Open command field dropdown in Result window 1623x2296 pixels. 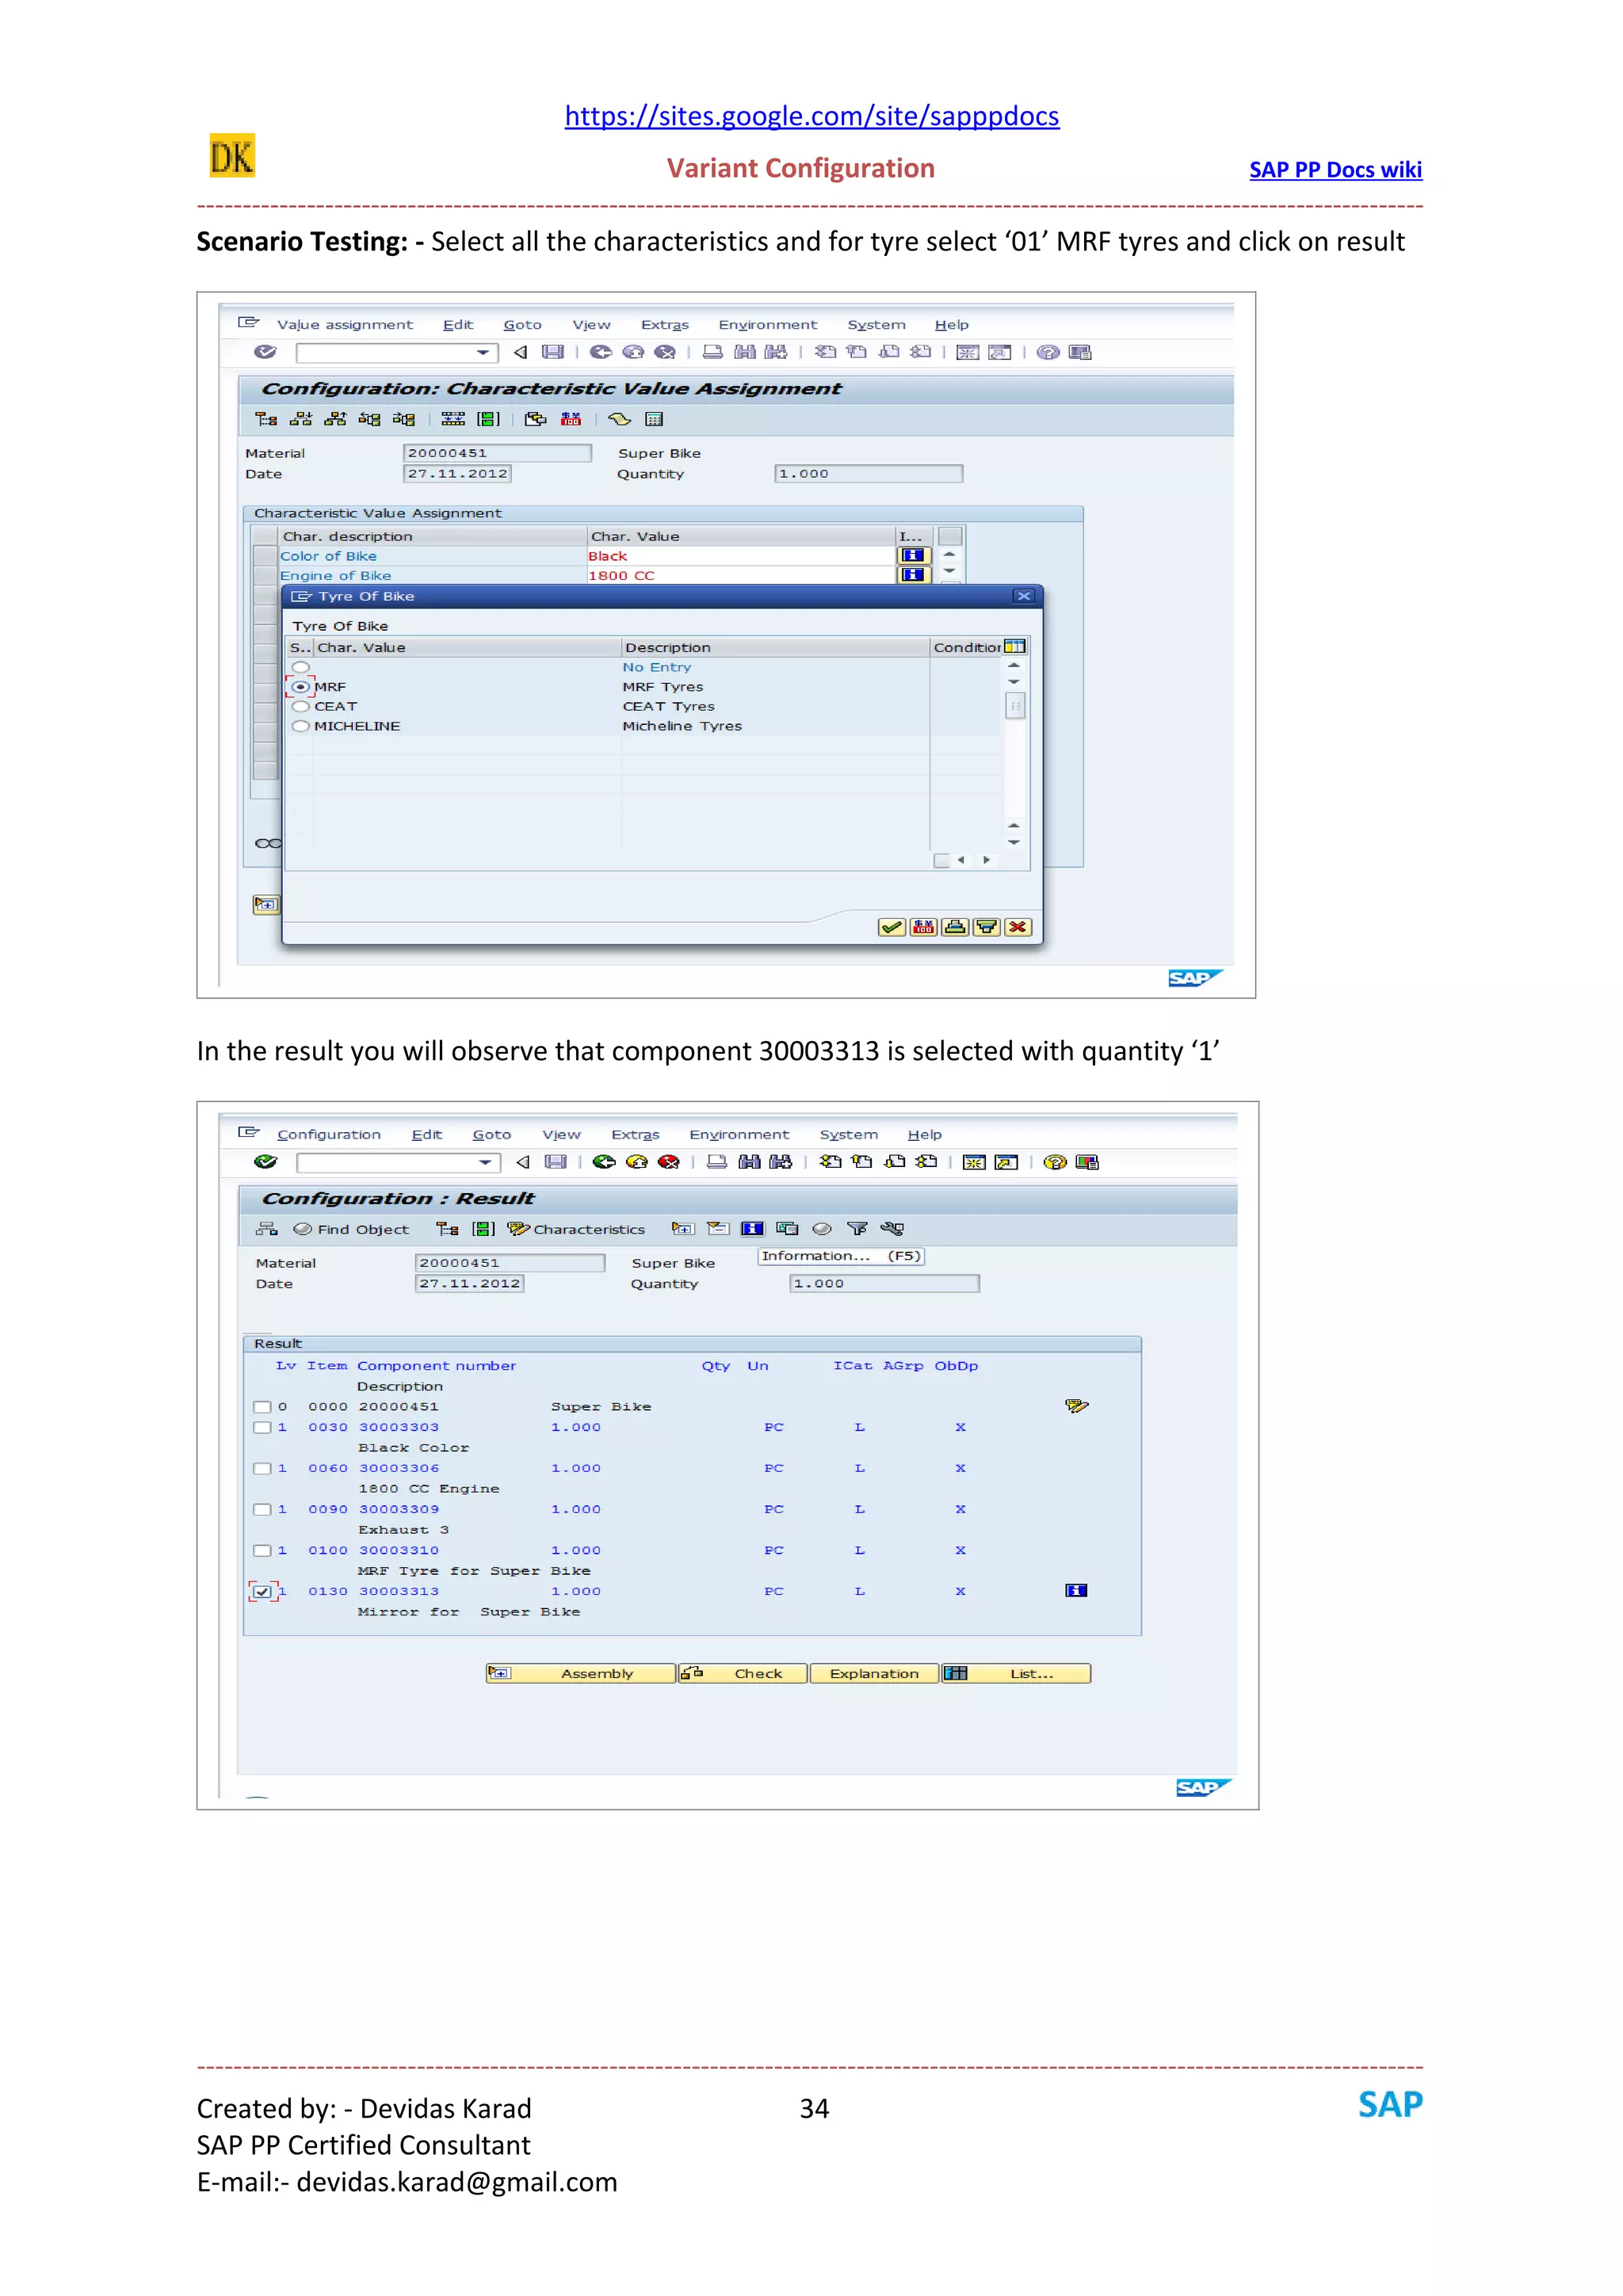coord(485,1163)
